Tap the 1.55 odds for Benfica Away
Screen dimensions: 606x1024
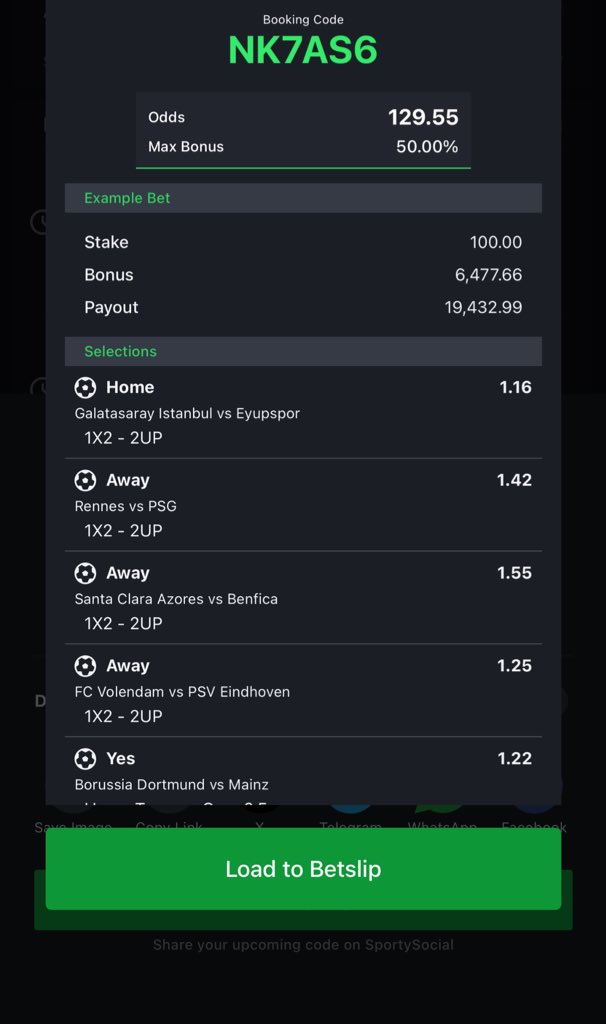click(514, 573)
